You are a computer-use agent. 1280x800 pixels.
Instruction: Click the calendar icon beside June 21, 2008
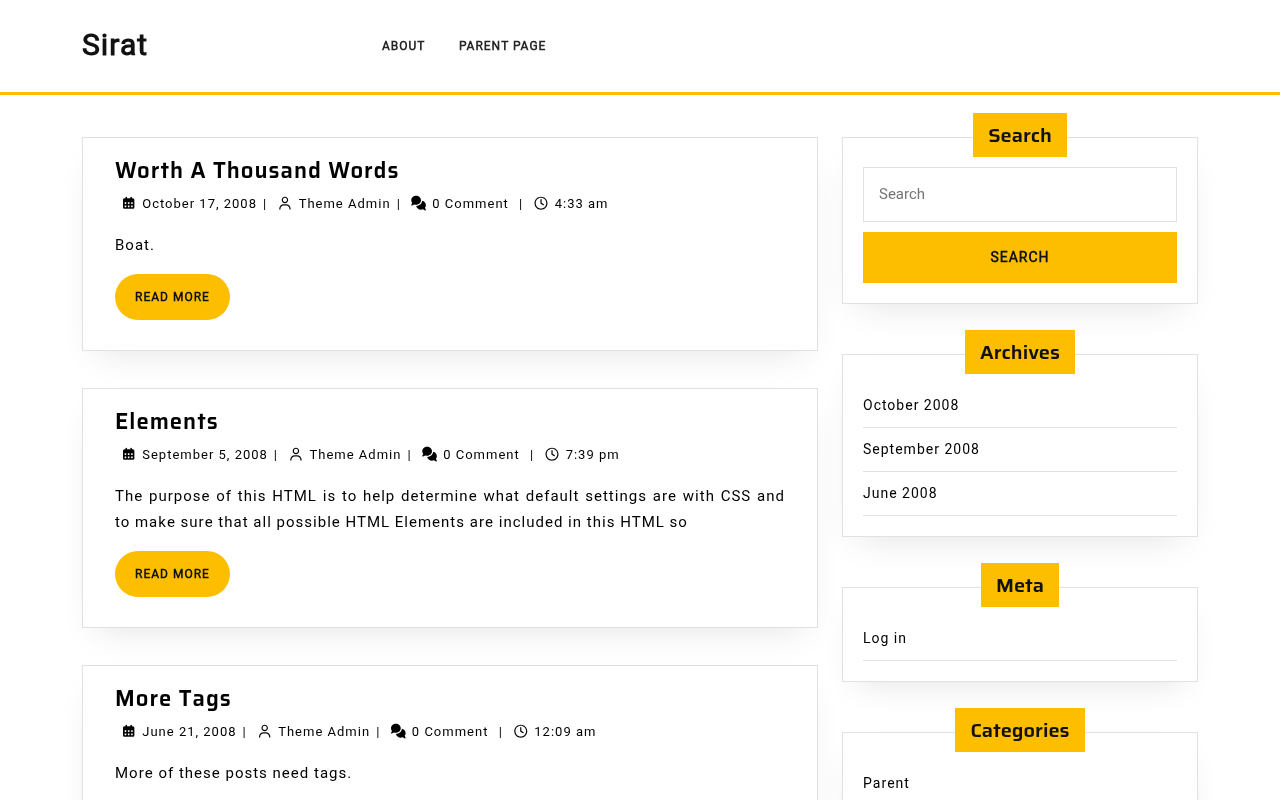pyautogui.click(x=129, y=732)
